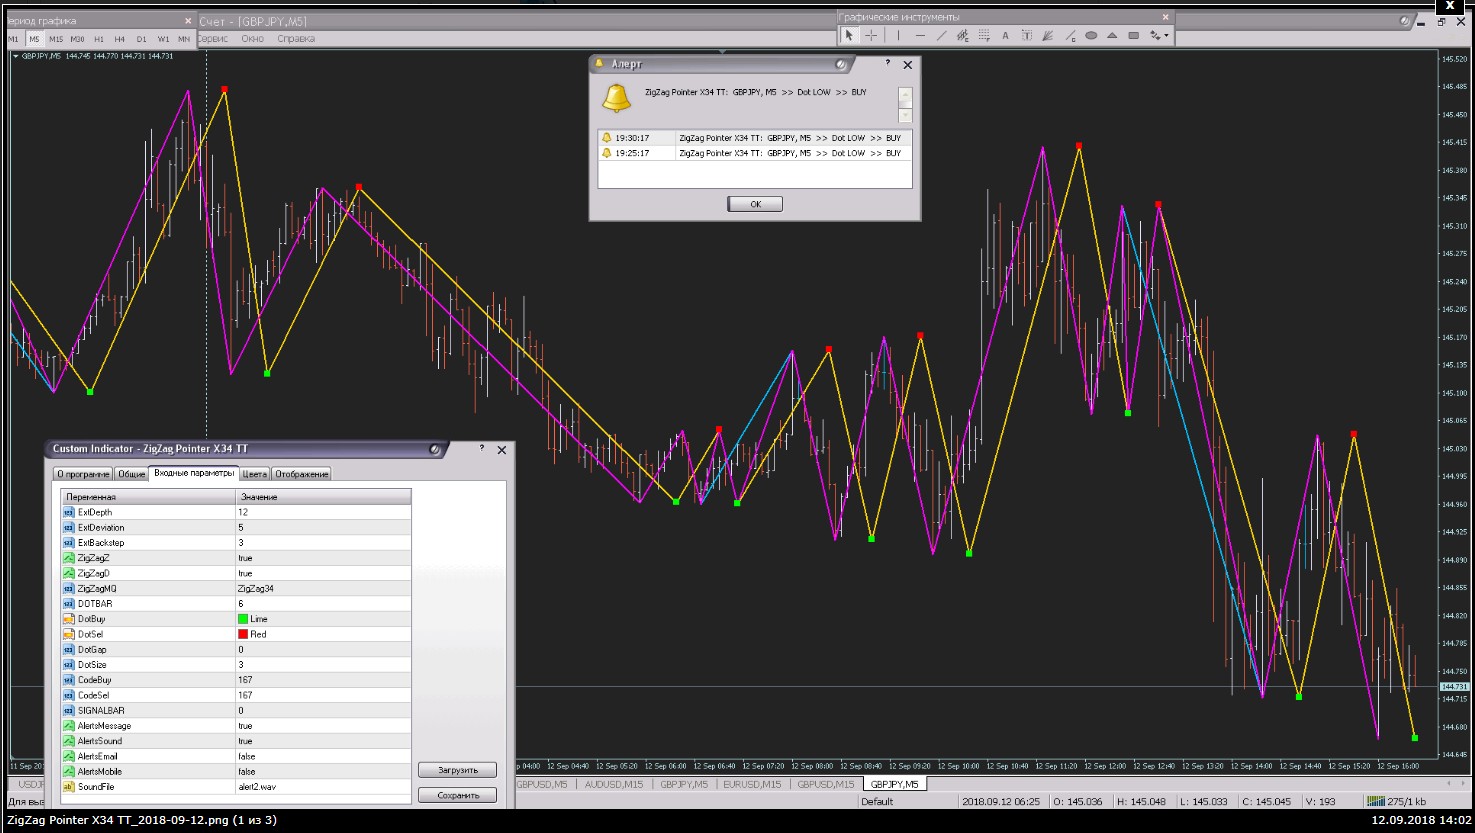Click OK in the alert dialog
1475x833 pixels.
(x=755, y=204)
